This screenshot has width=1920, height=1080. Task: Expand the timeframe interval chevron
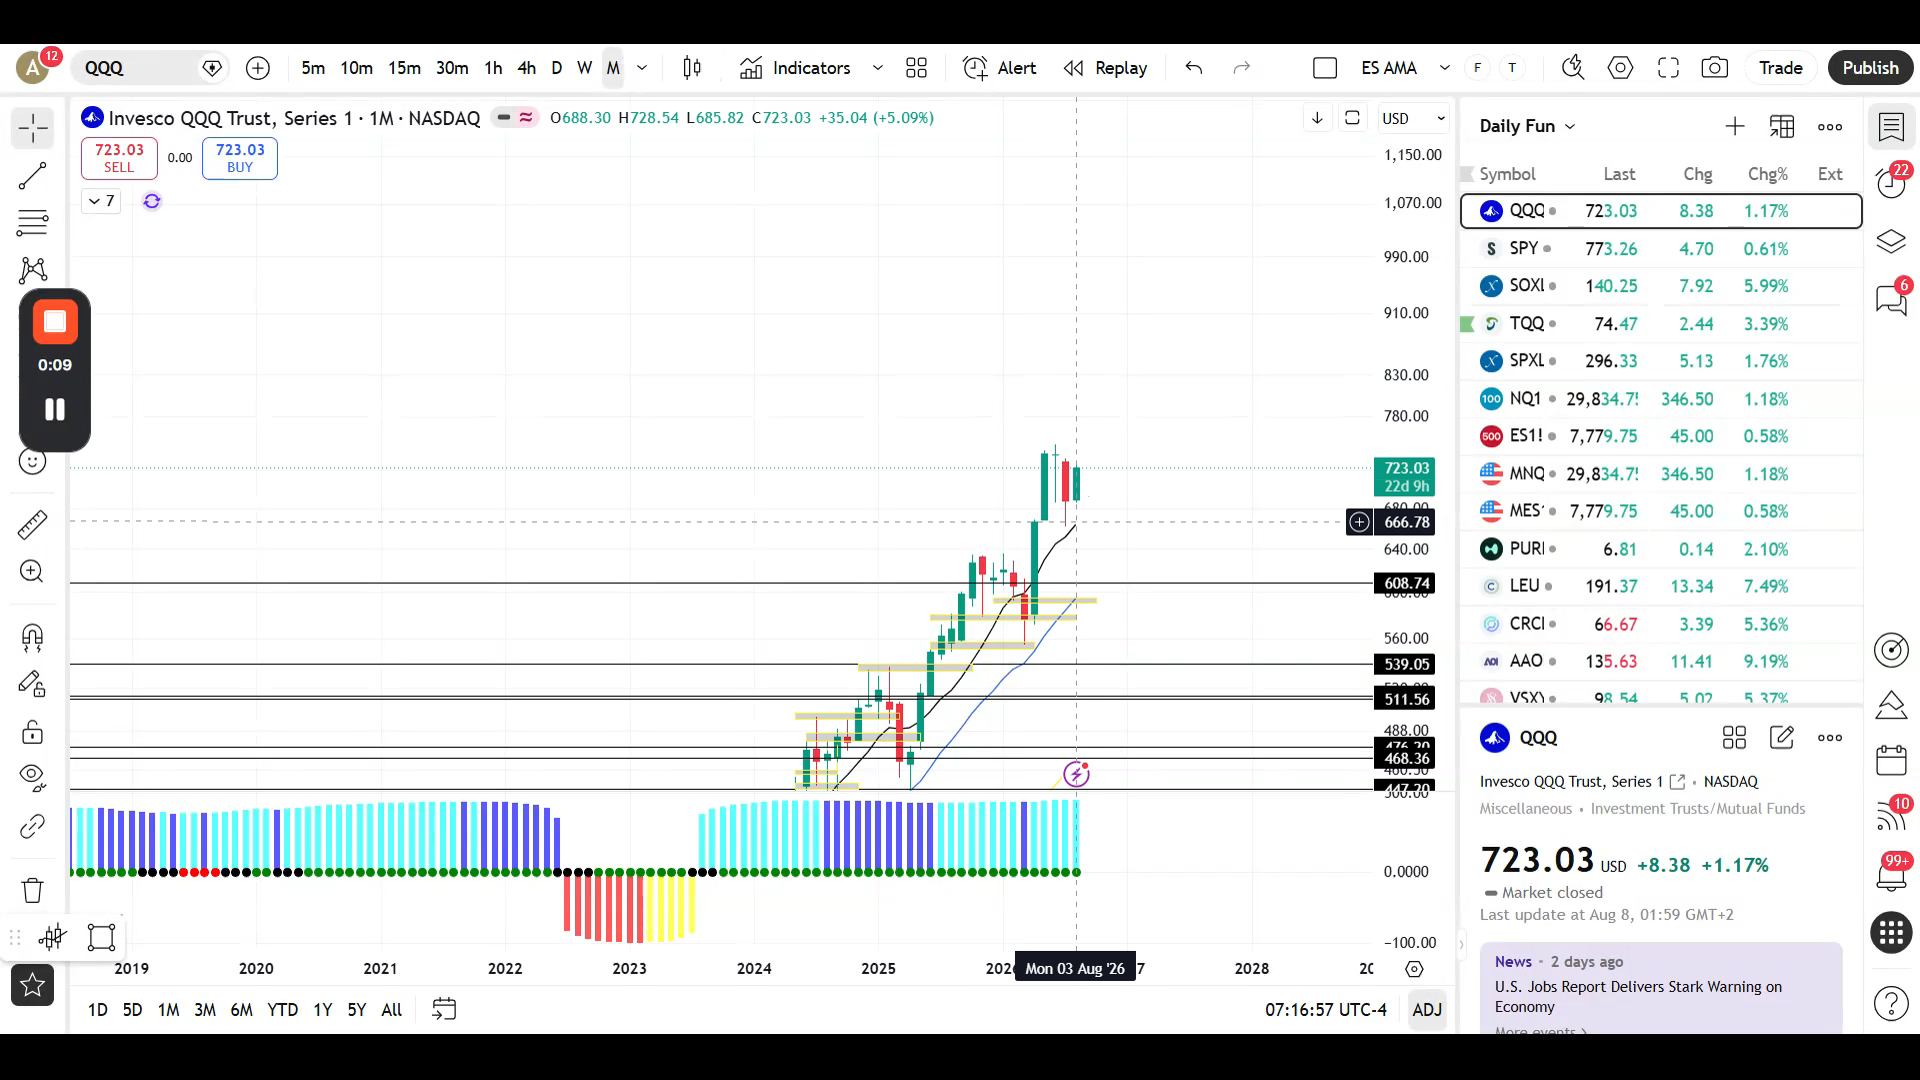click(x=642, y=68)
